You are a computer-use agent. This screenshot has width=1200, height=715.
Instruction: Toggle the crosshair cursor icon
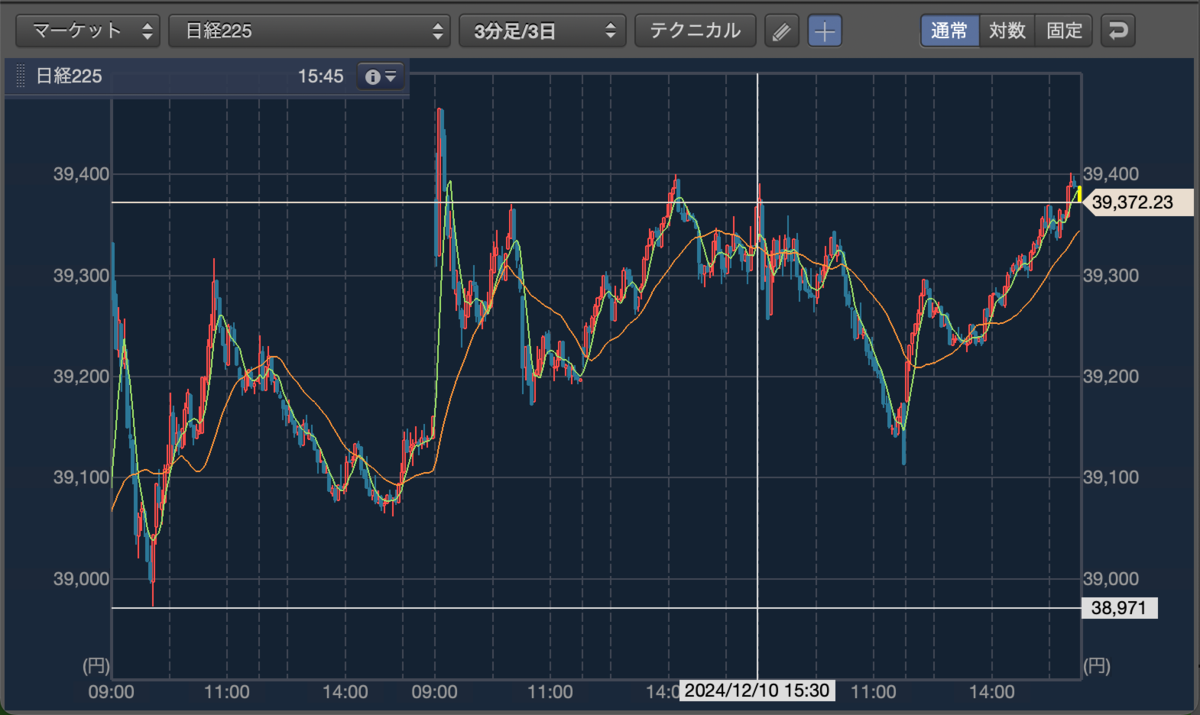825,31
